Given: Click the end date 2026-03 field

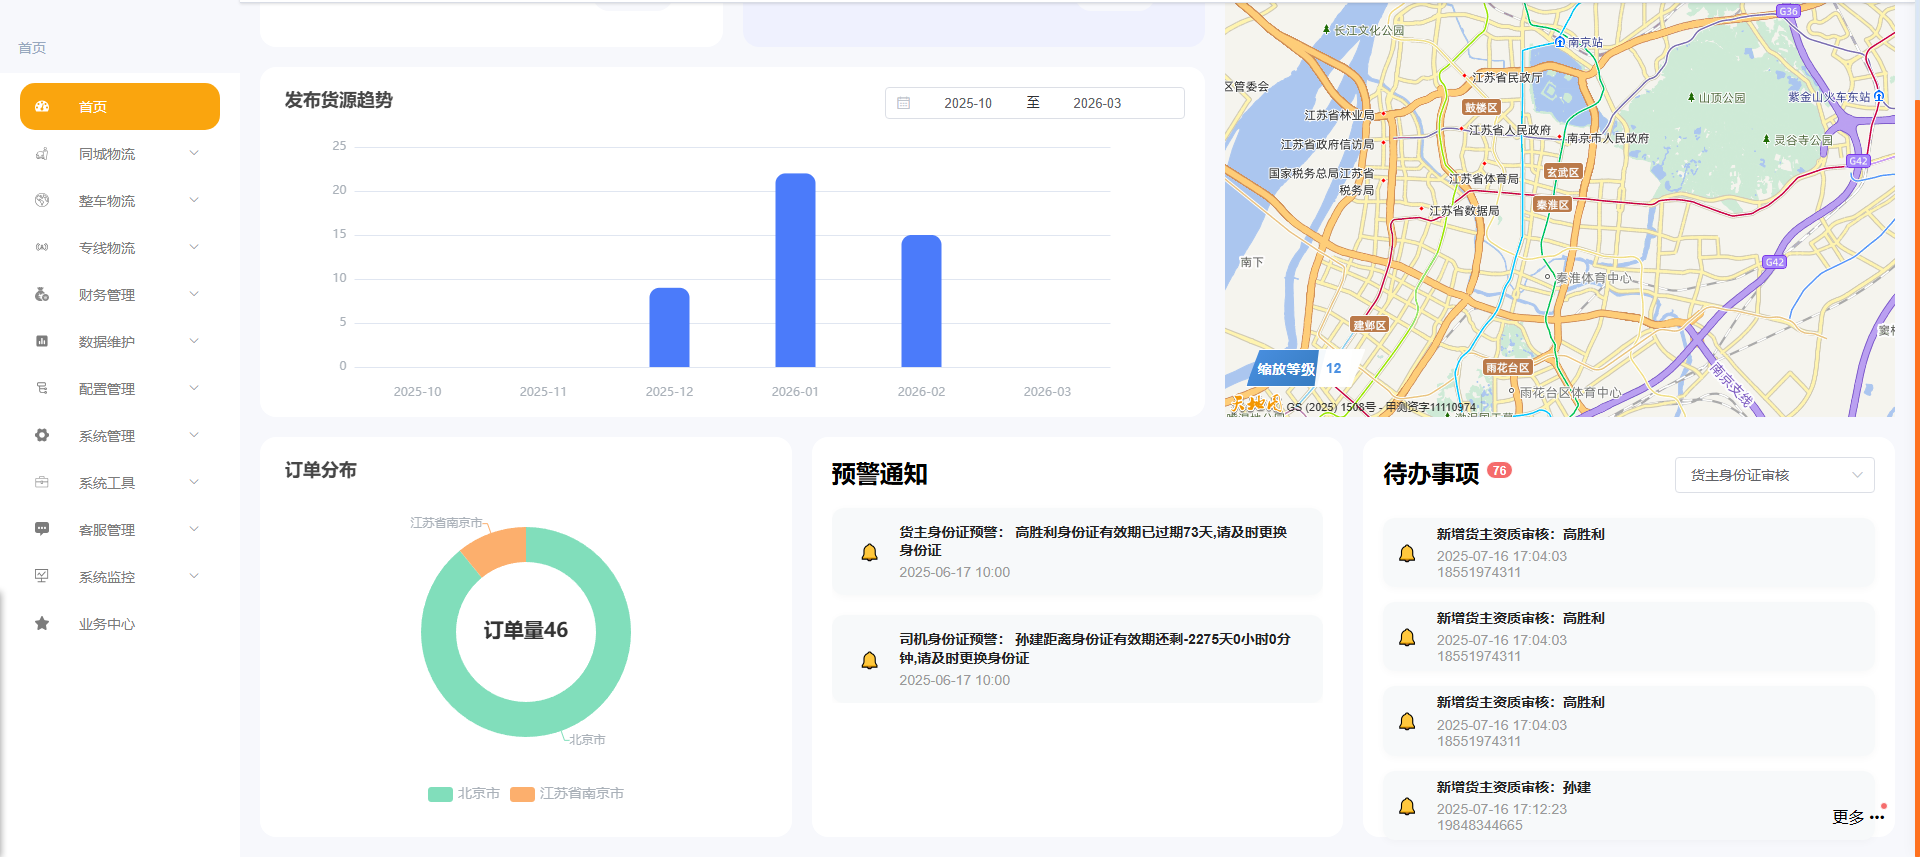Looking at the screenshot, I should tap(1097, 103).
